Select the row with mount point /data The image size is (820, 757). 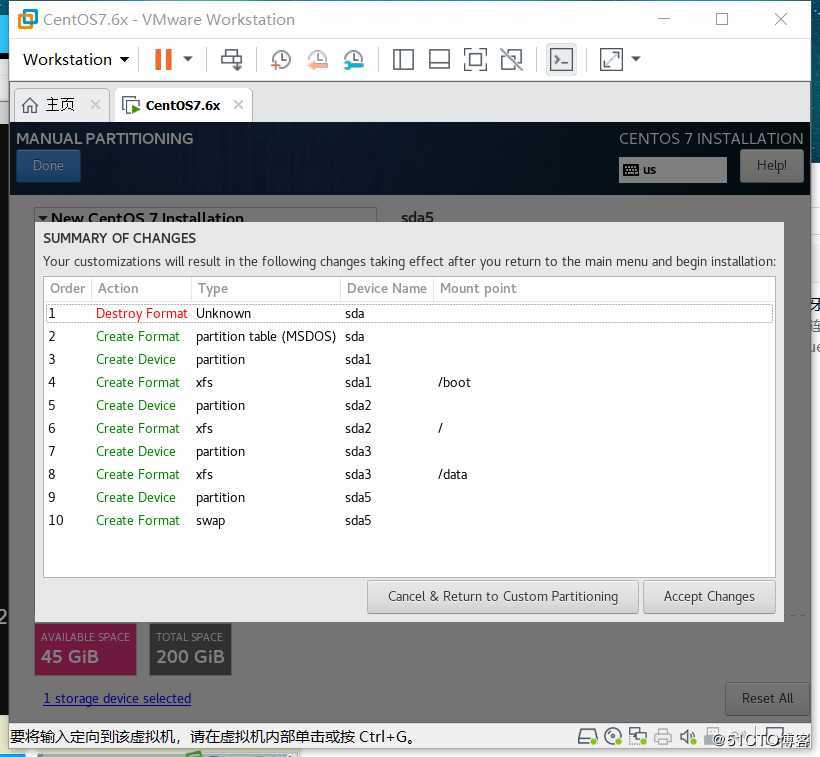coord(409,475)
